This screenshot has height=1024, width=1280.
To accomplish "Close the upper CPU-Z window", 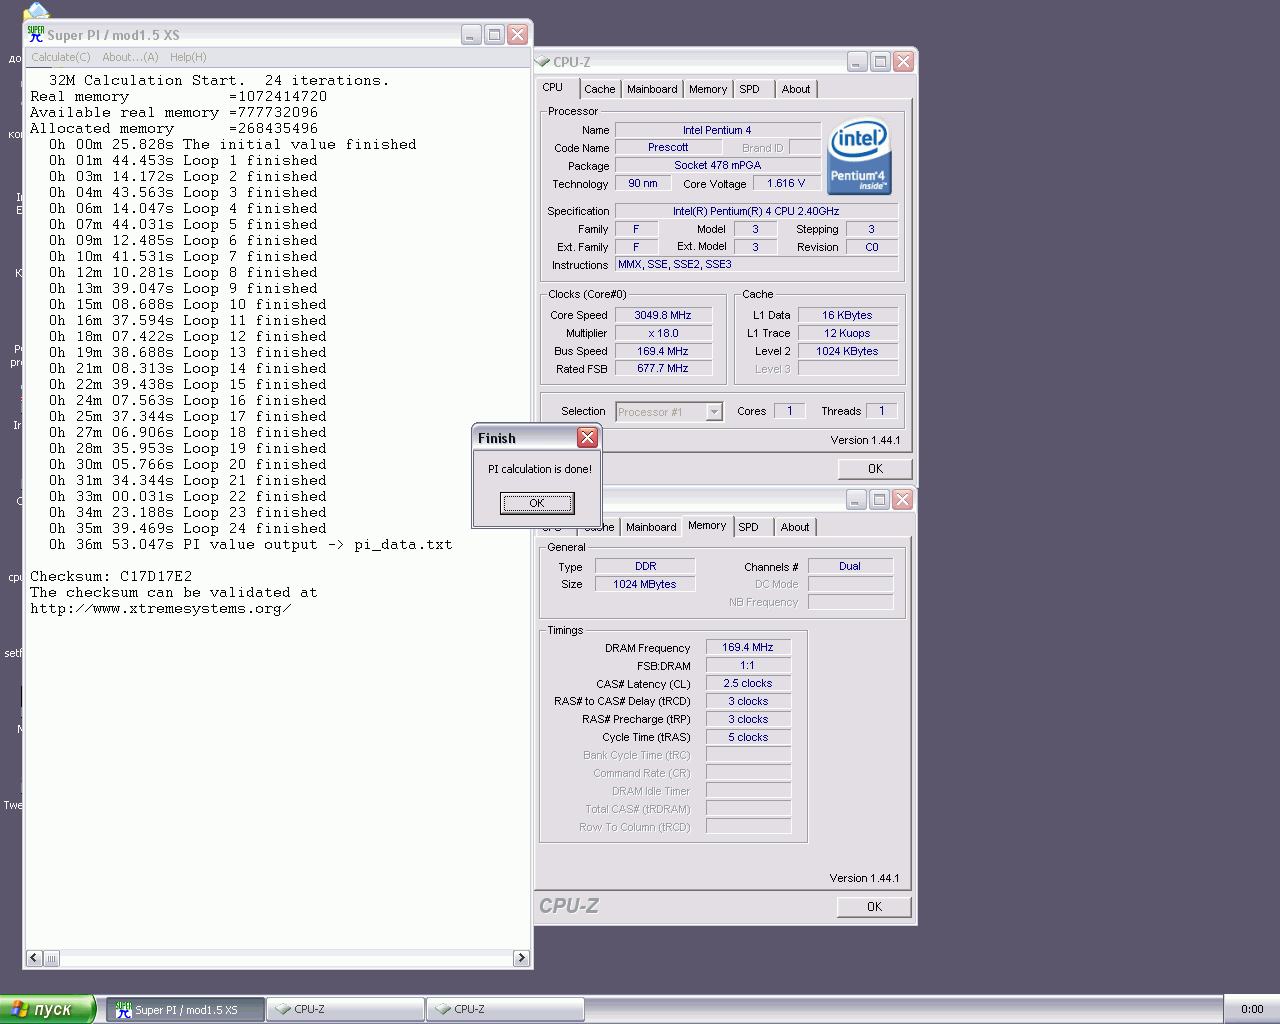I will click(903, 61).
